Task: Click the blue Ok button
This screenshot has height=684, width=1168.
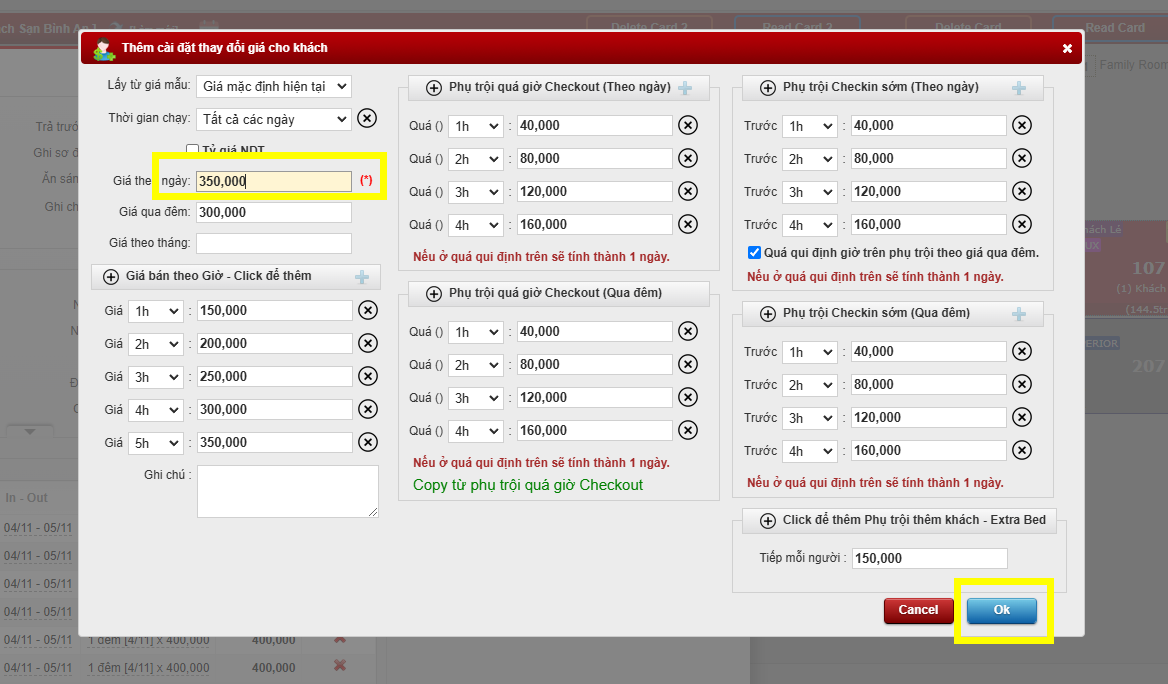Action: point(1001,610)
